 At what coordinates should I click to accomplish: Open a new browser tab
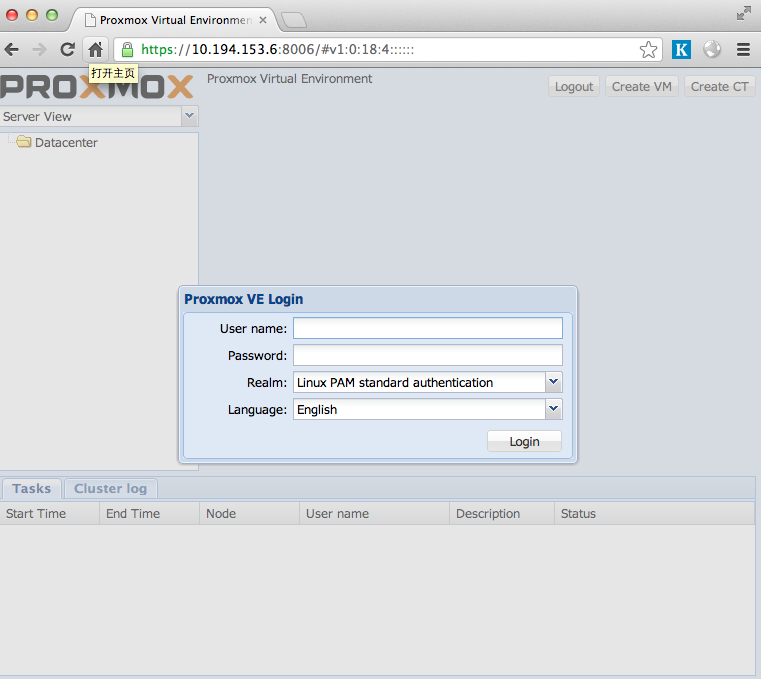pos(294,20)
